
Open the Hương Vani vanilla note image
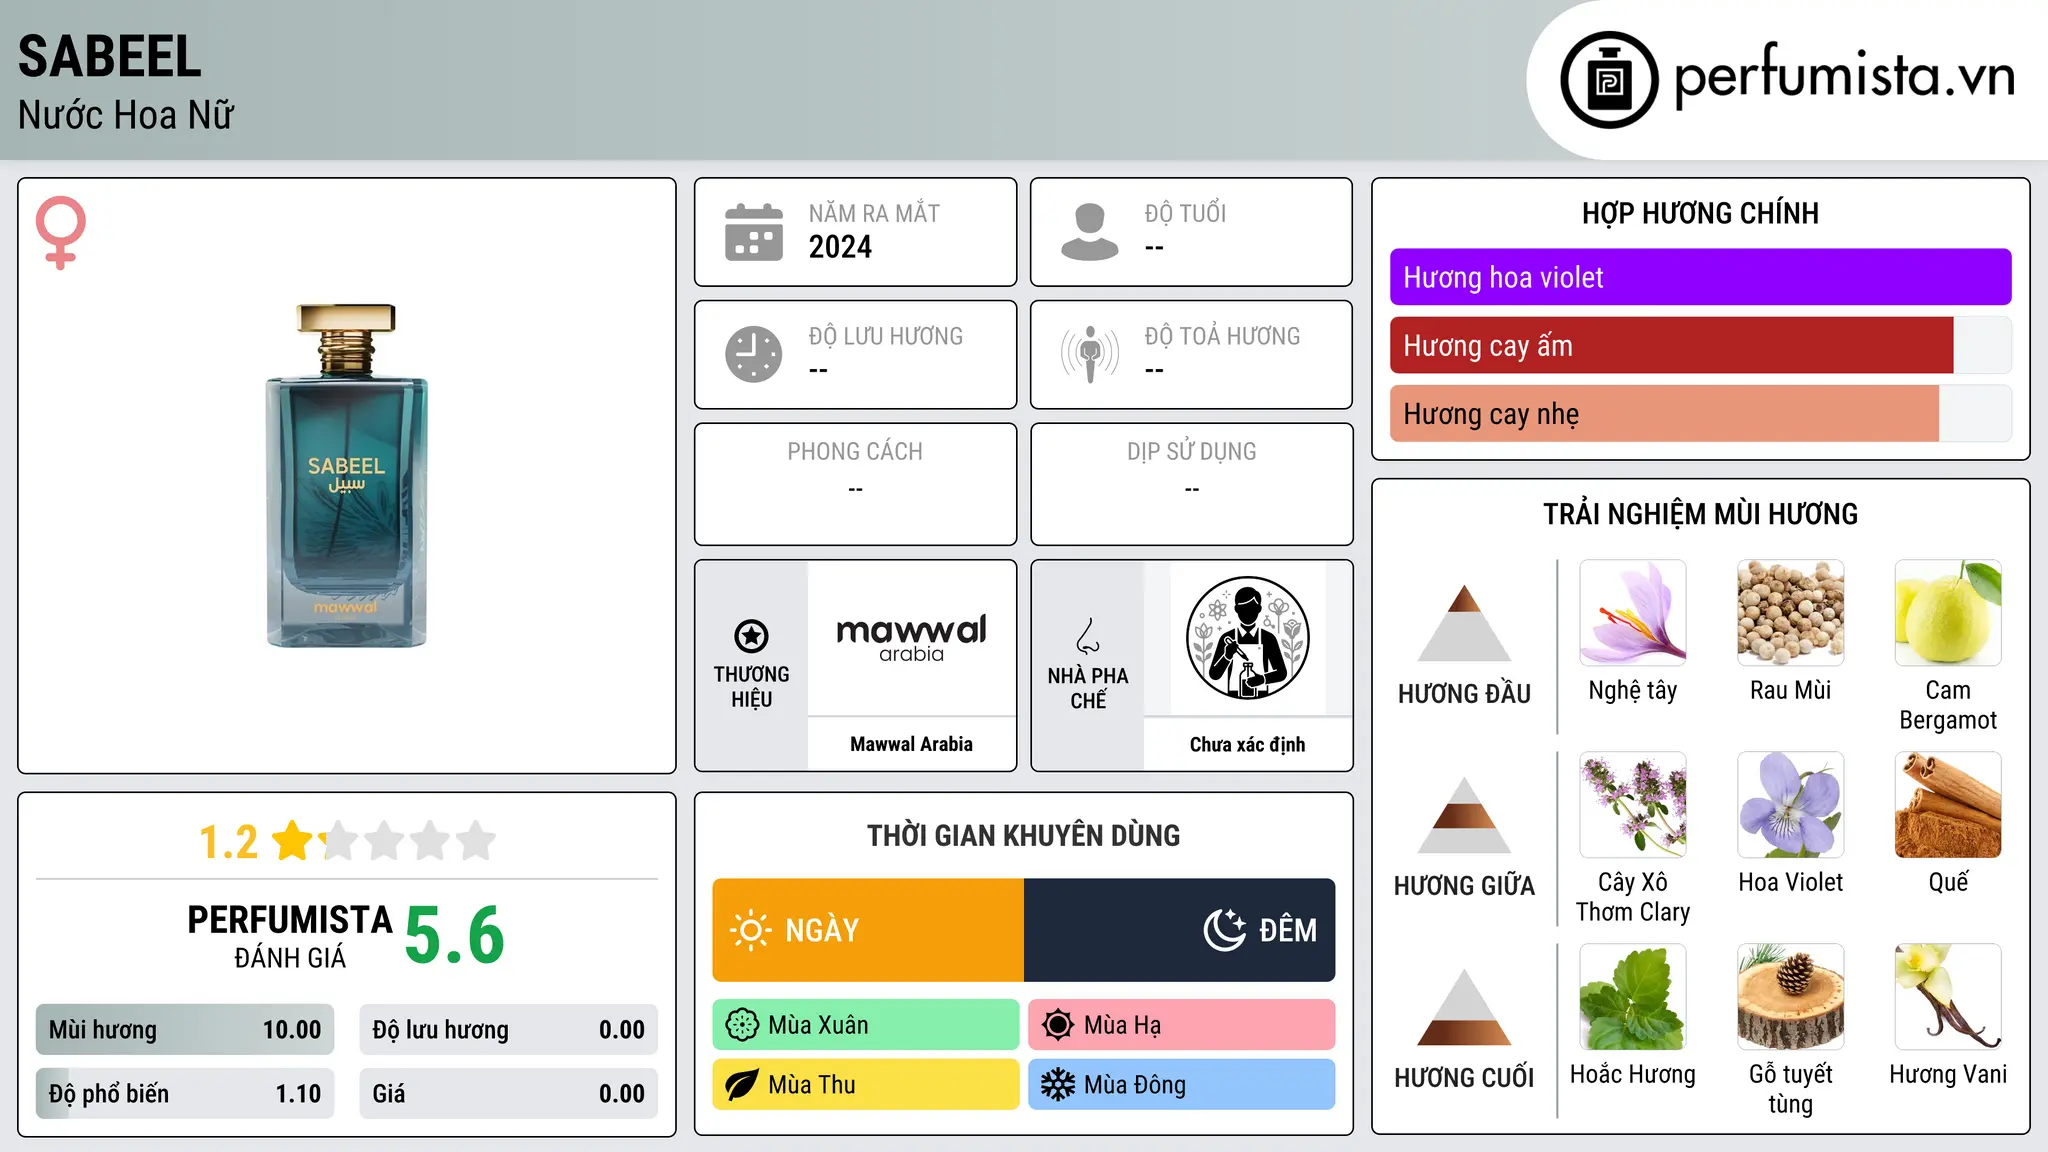click(1948, 997)
